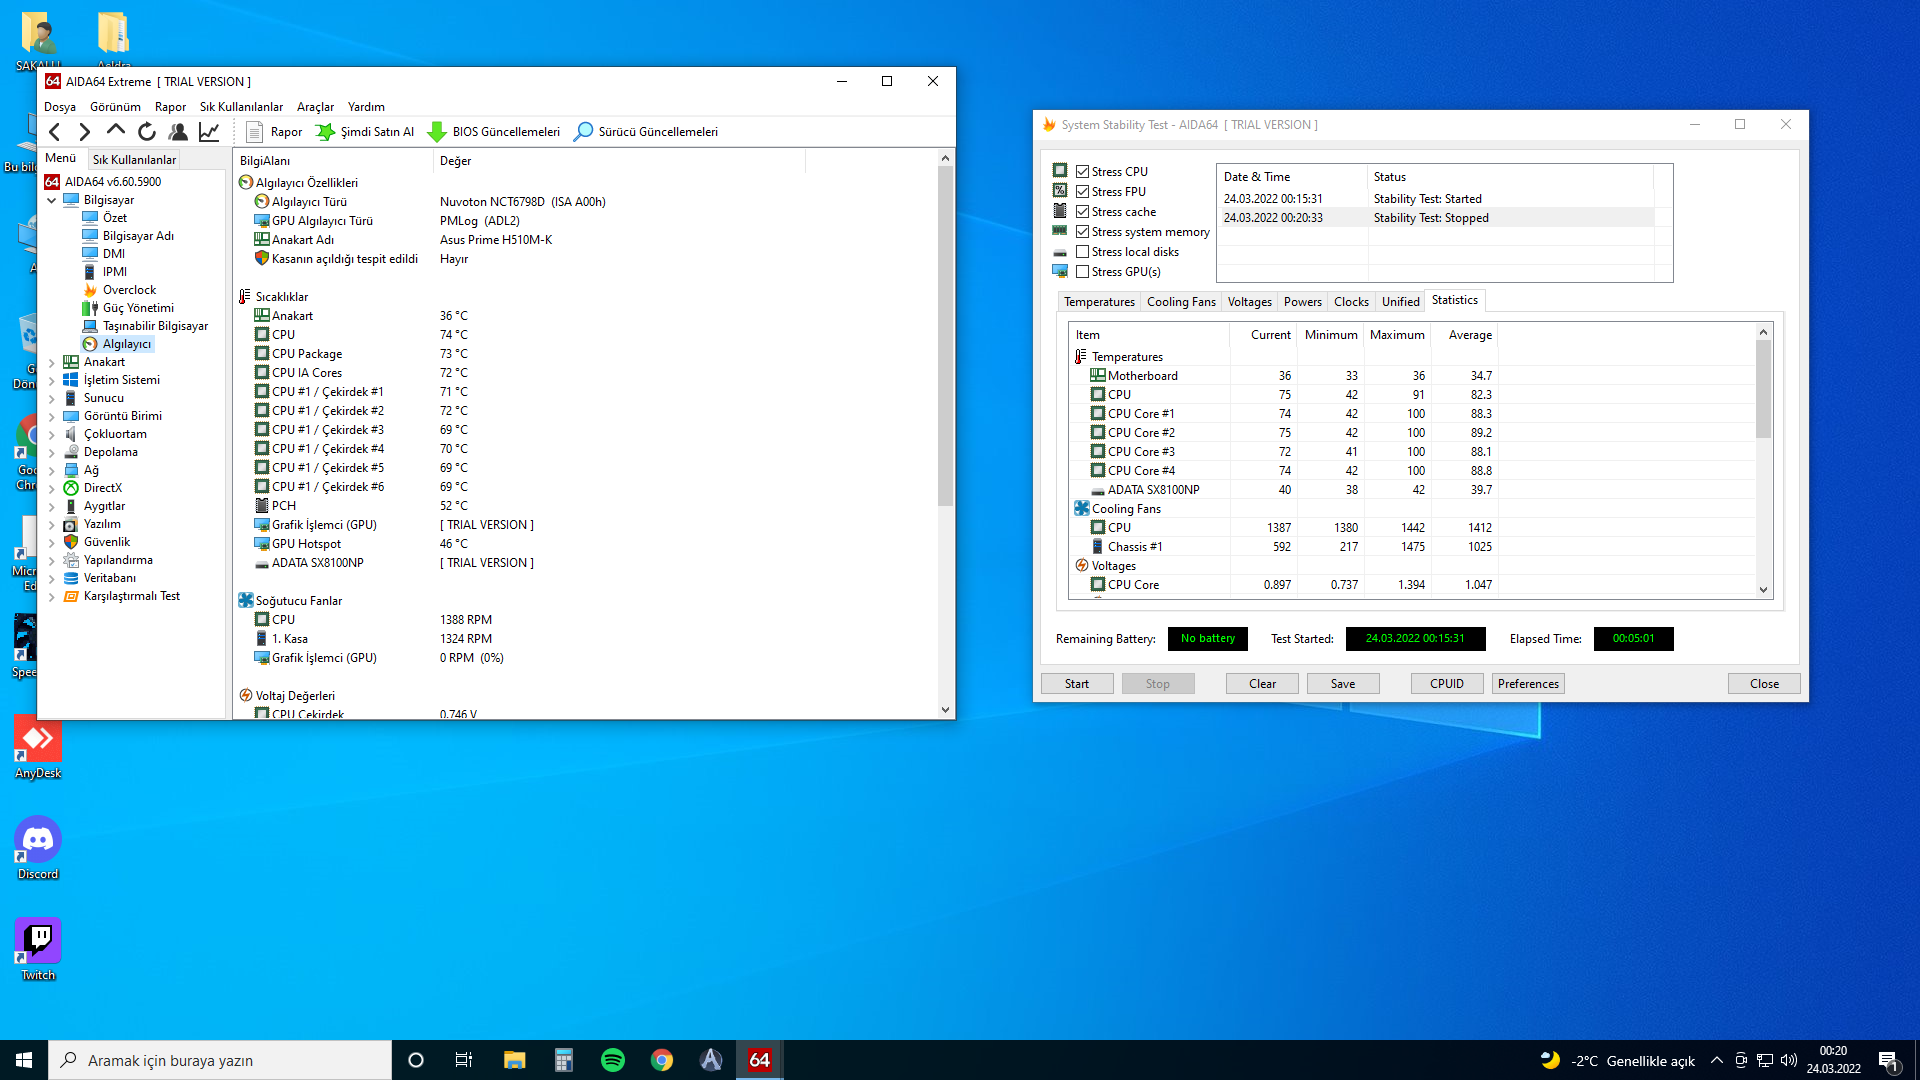
Task: Open the notification center icon
Action: tap(1889, 1061)
